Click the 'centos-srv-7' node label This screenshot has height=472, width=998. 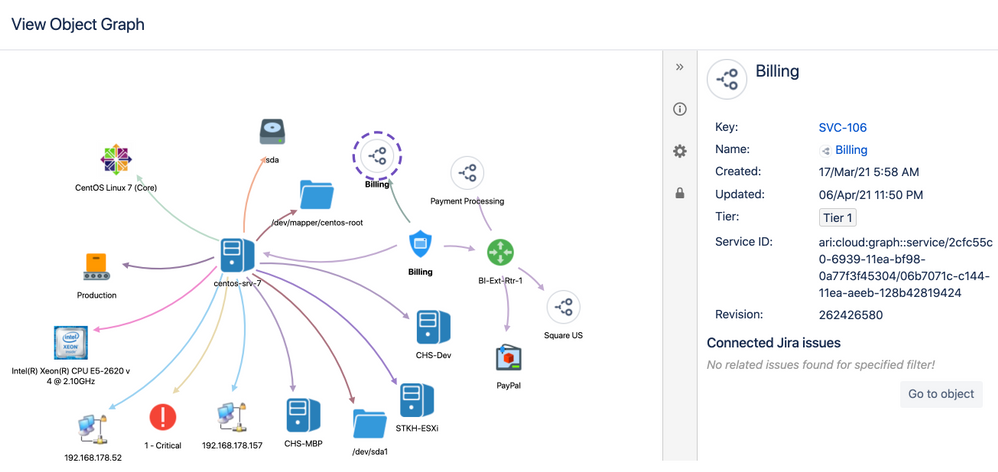238,284
